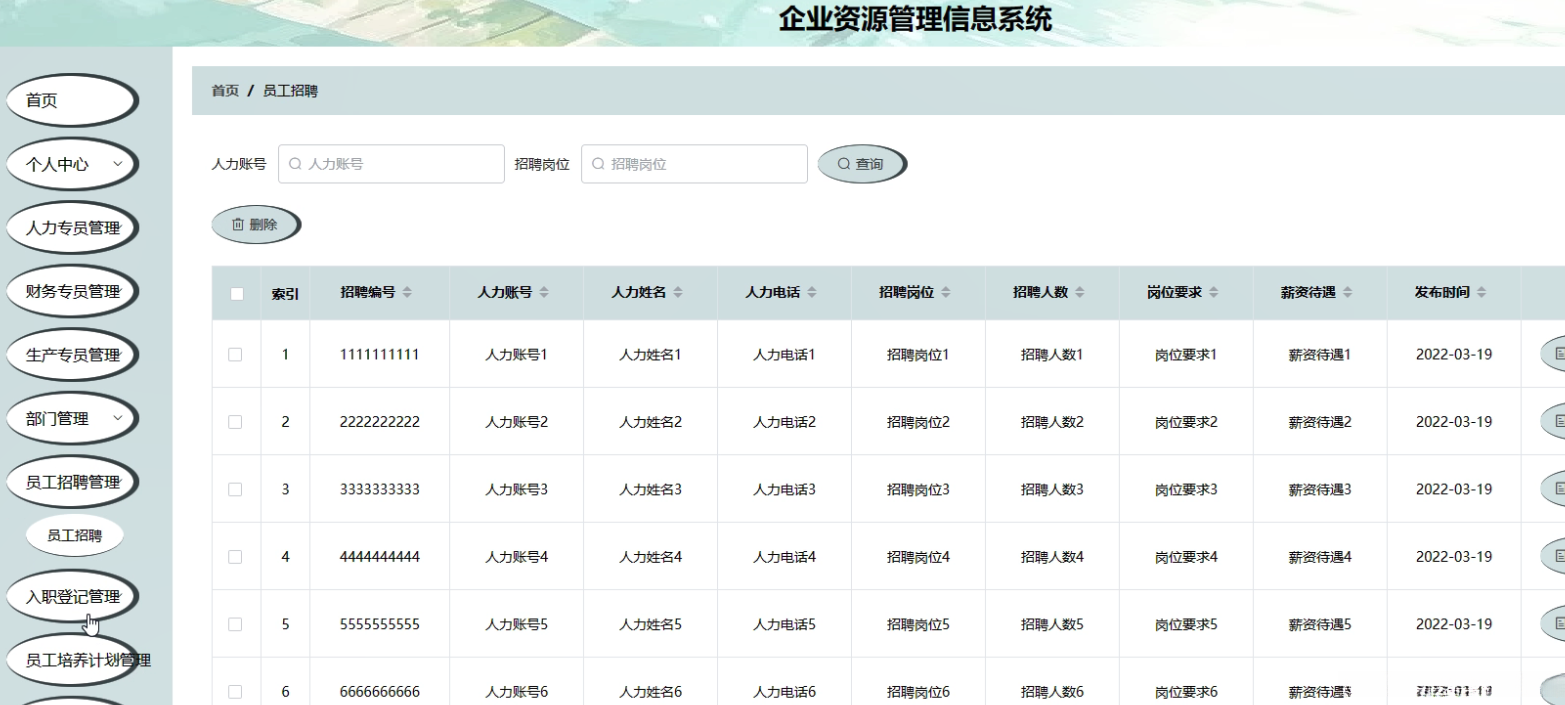
Task: Click cell 人力姓名2
Action: (x=650, y=422)
